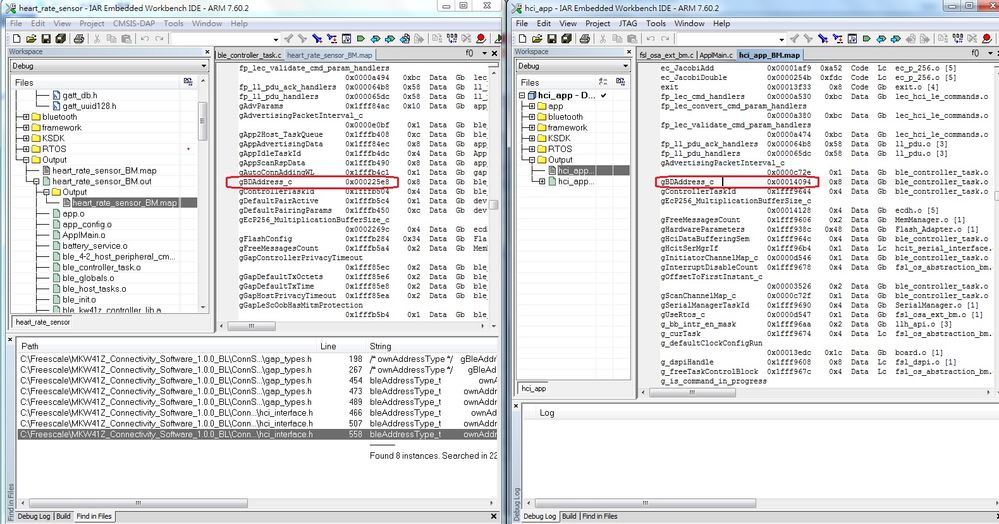Image resolution: width=999 pixels, height=524 pixels.
Task: Open Build tab in heart_rate_sensor messages
Action: click(63, 516)
